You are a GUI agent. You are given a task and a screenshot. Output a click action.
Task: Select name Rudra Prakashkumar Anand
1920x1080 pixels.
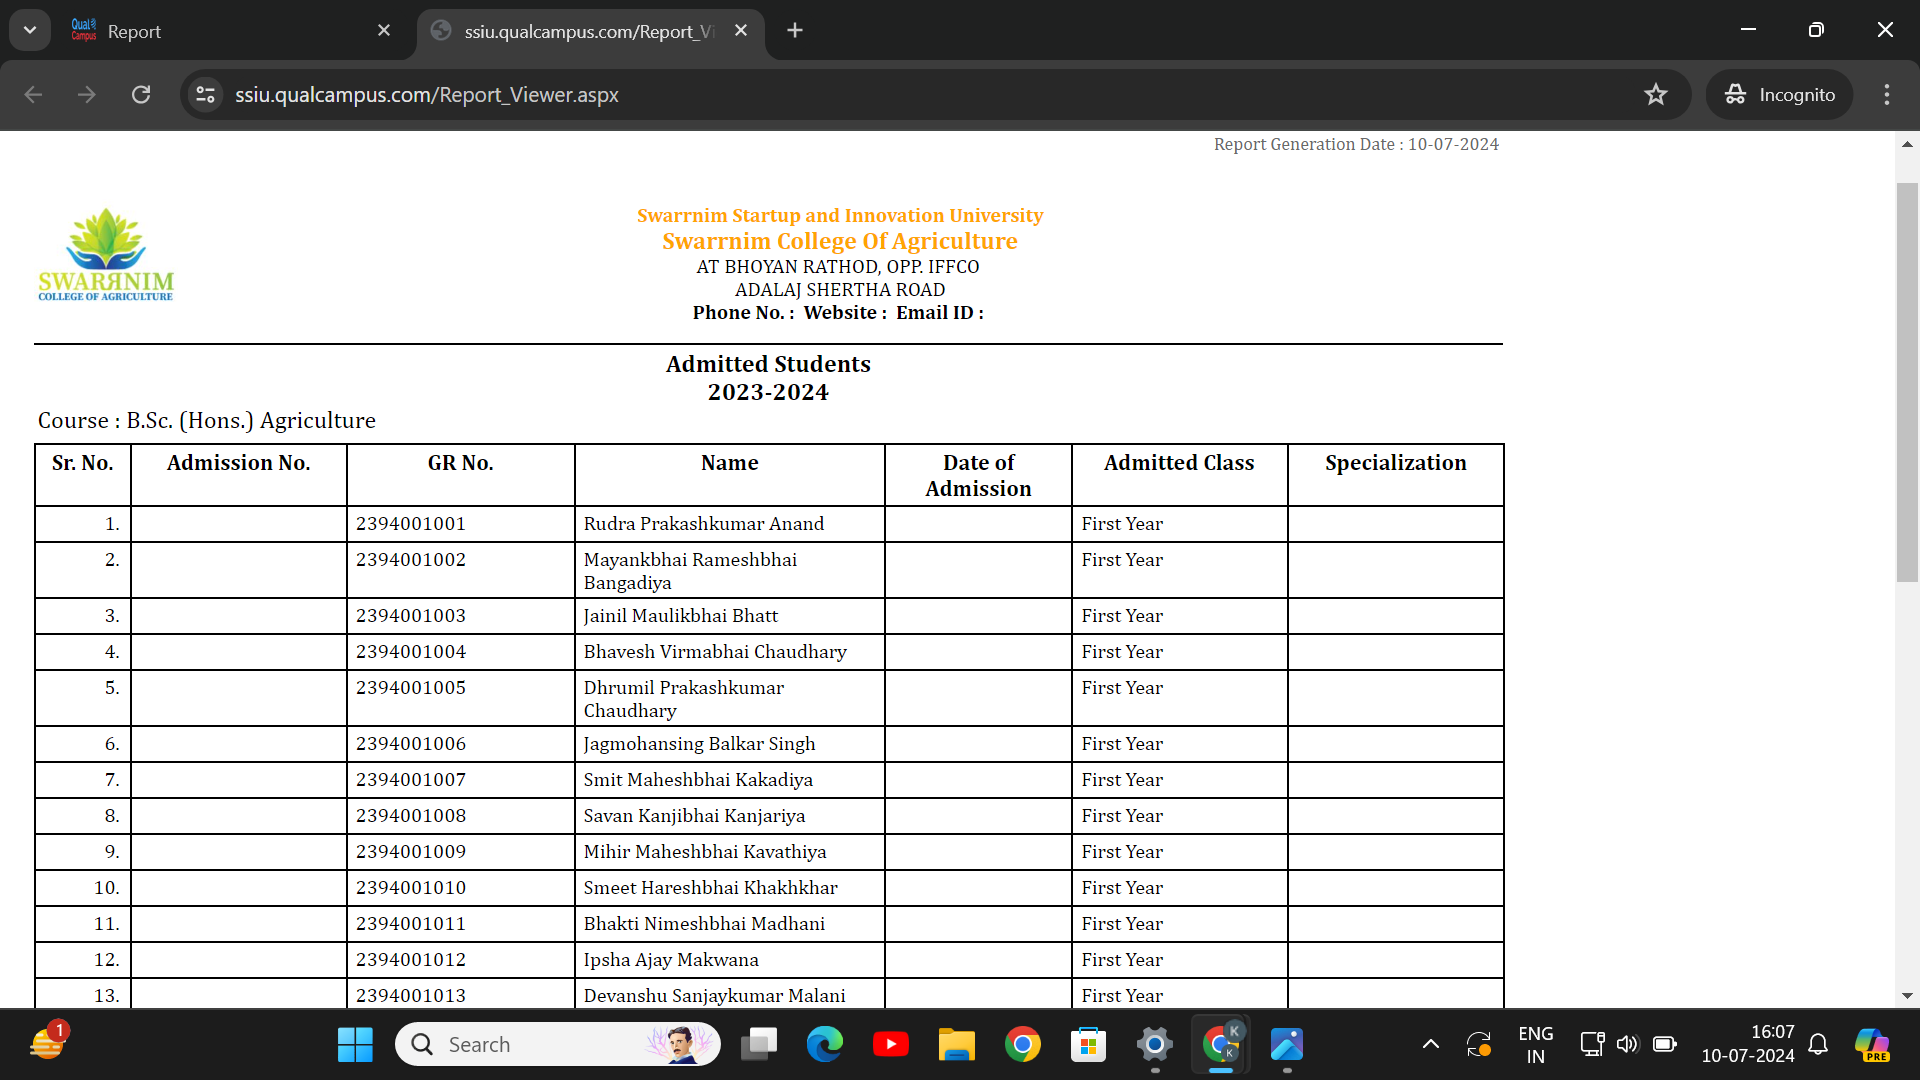(x=704, y=524)
